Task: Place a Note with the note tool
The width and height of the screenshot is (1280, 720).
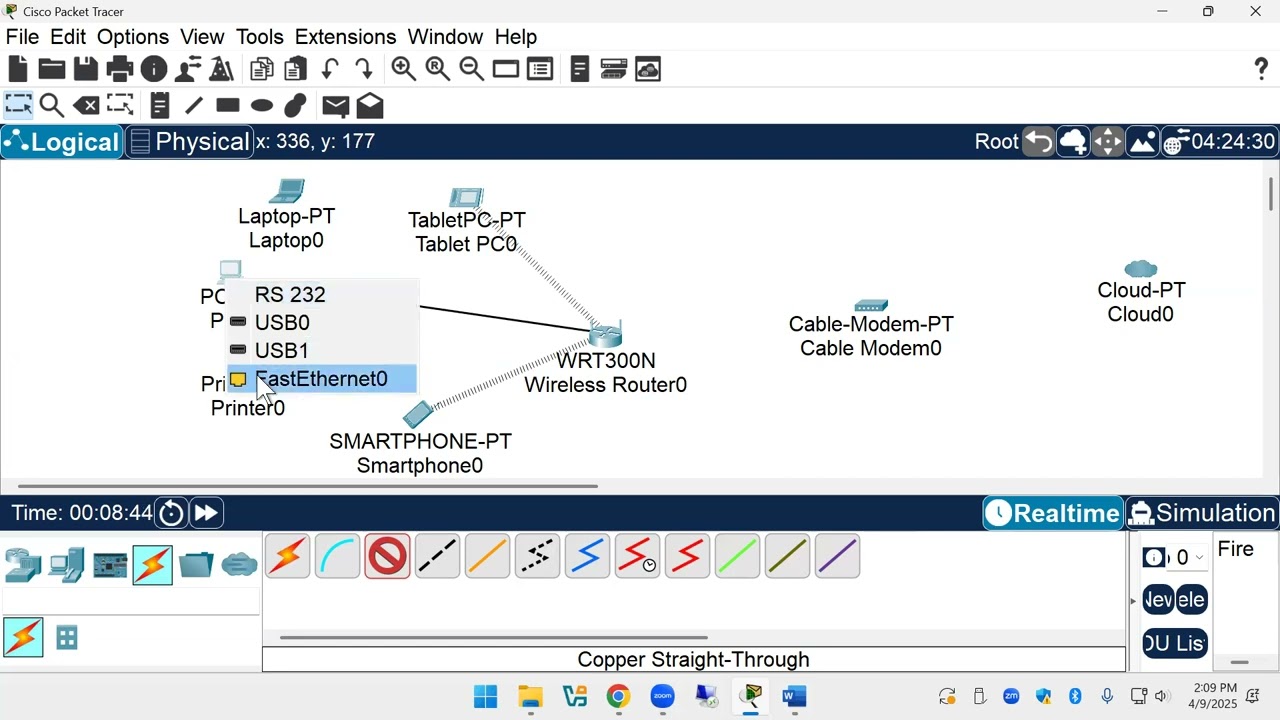Action: point(160,105)
